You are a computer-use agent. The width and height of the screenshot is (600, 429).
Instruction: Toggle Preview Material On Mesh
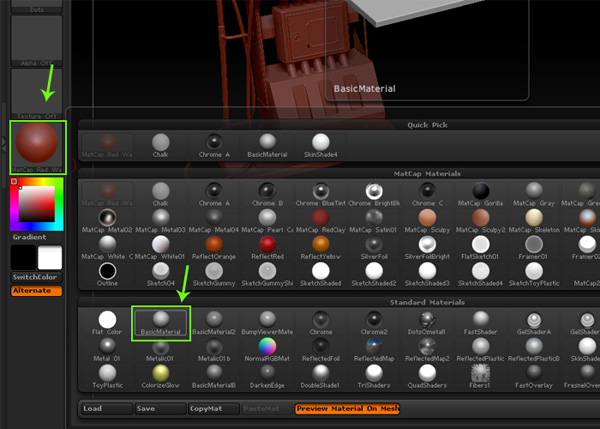347,408
